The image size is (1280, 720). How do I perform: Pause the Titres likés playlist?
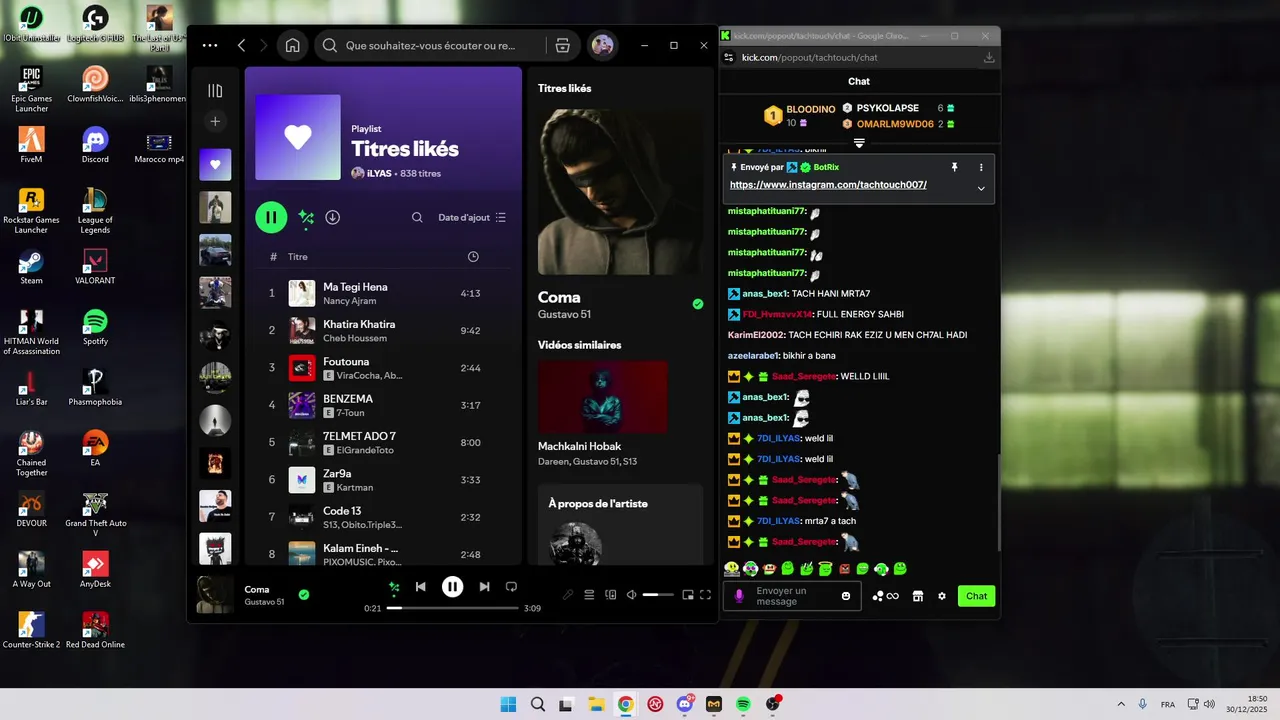click(271, 217)
